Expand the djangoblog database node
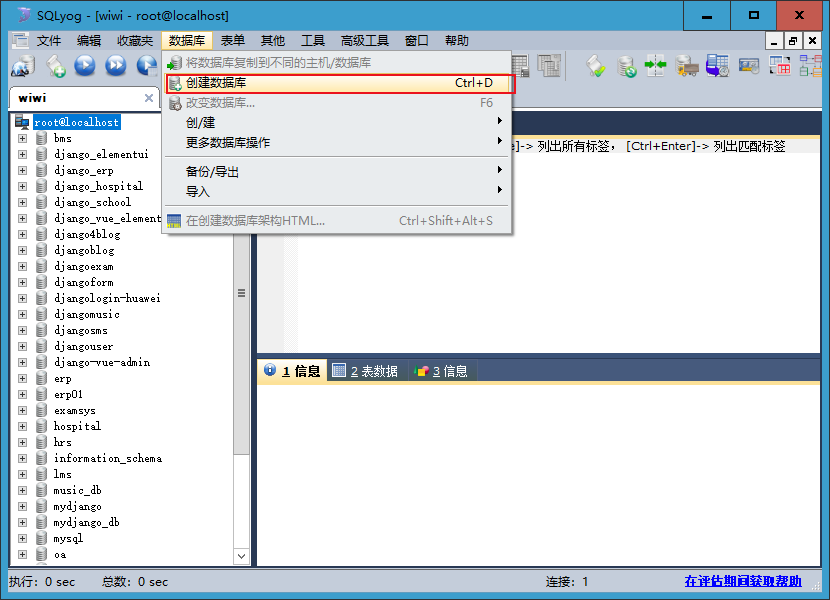 [22, 250]
